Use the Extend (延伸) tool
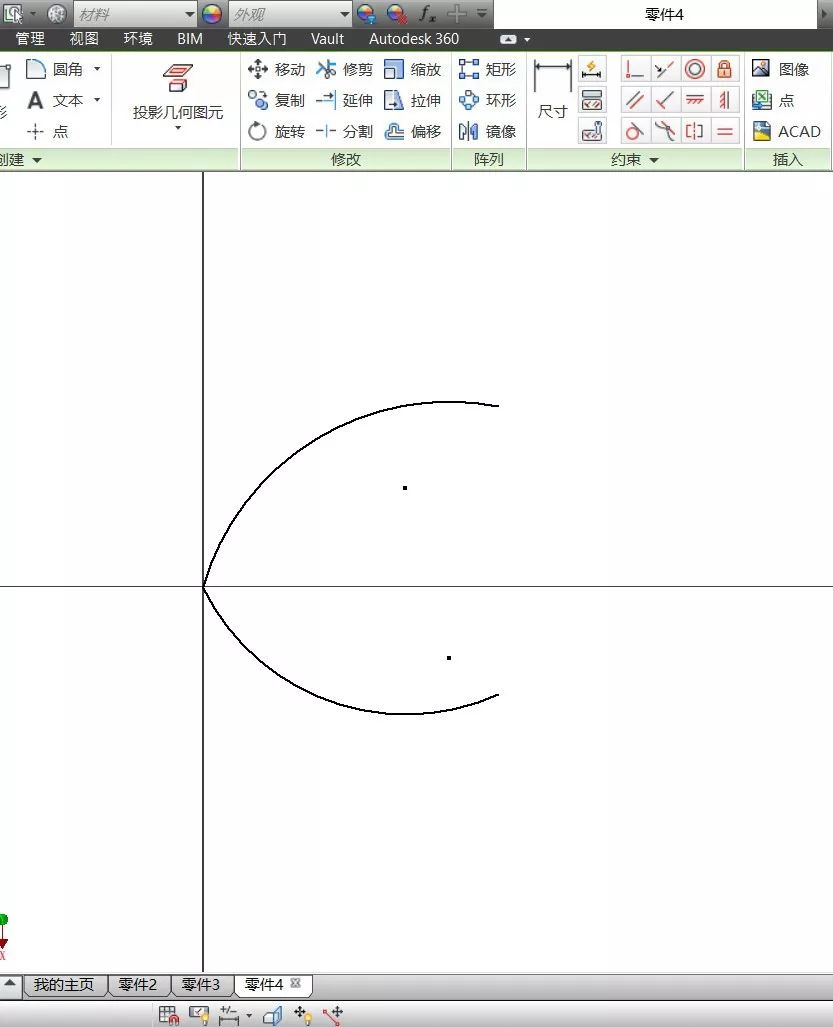833x1027 pixels. [x=344, y=100]
